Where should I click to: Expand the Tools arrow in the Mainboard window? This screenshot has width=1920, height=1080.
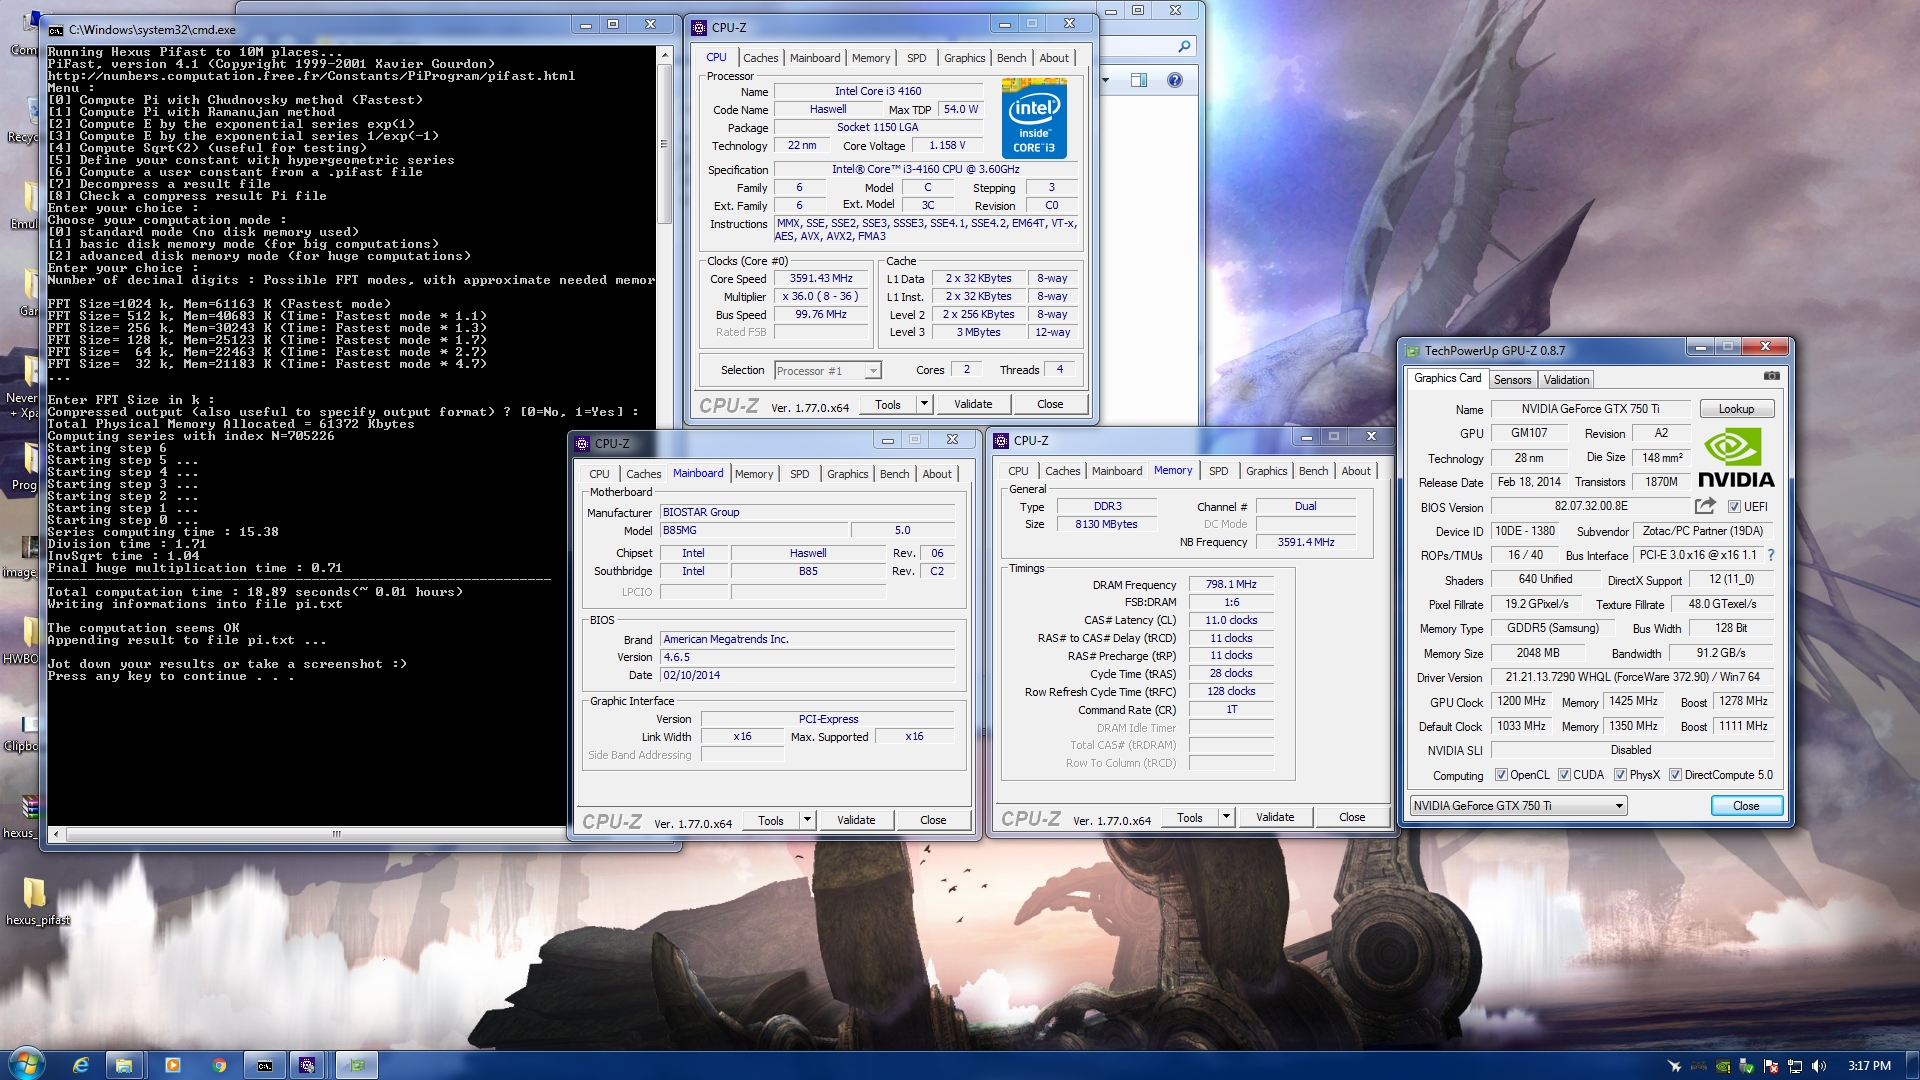click(x=807, y=820)
